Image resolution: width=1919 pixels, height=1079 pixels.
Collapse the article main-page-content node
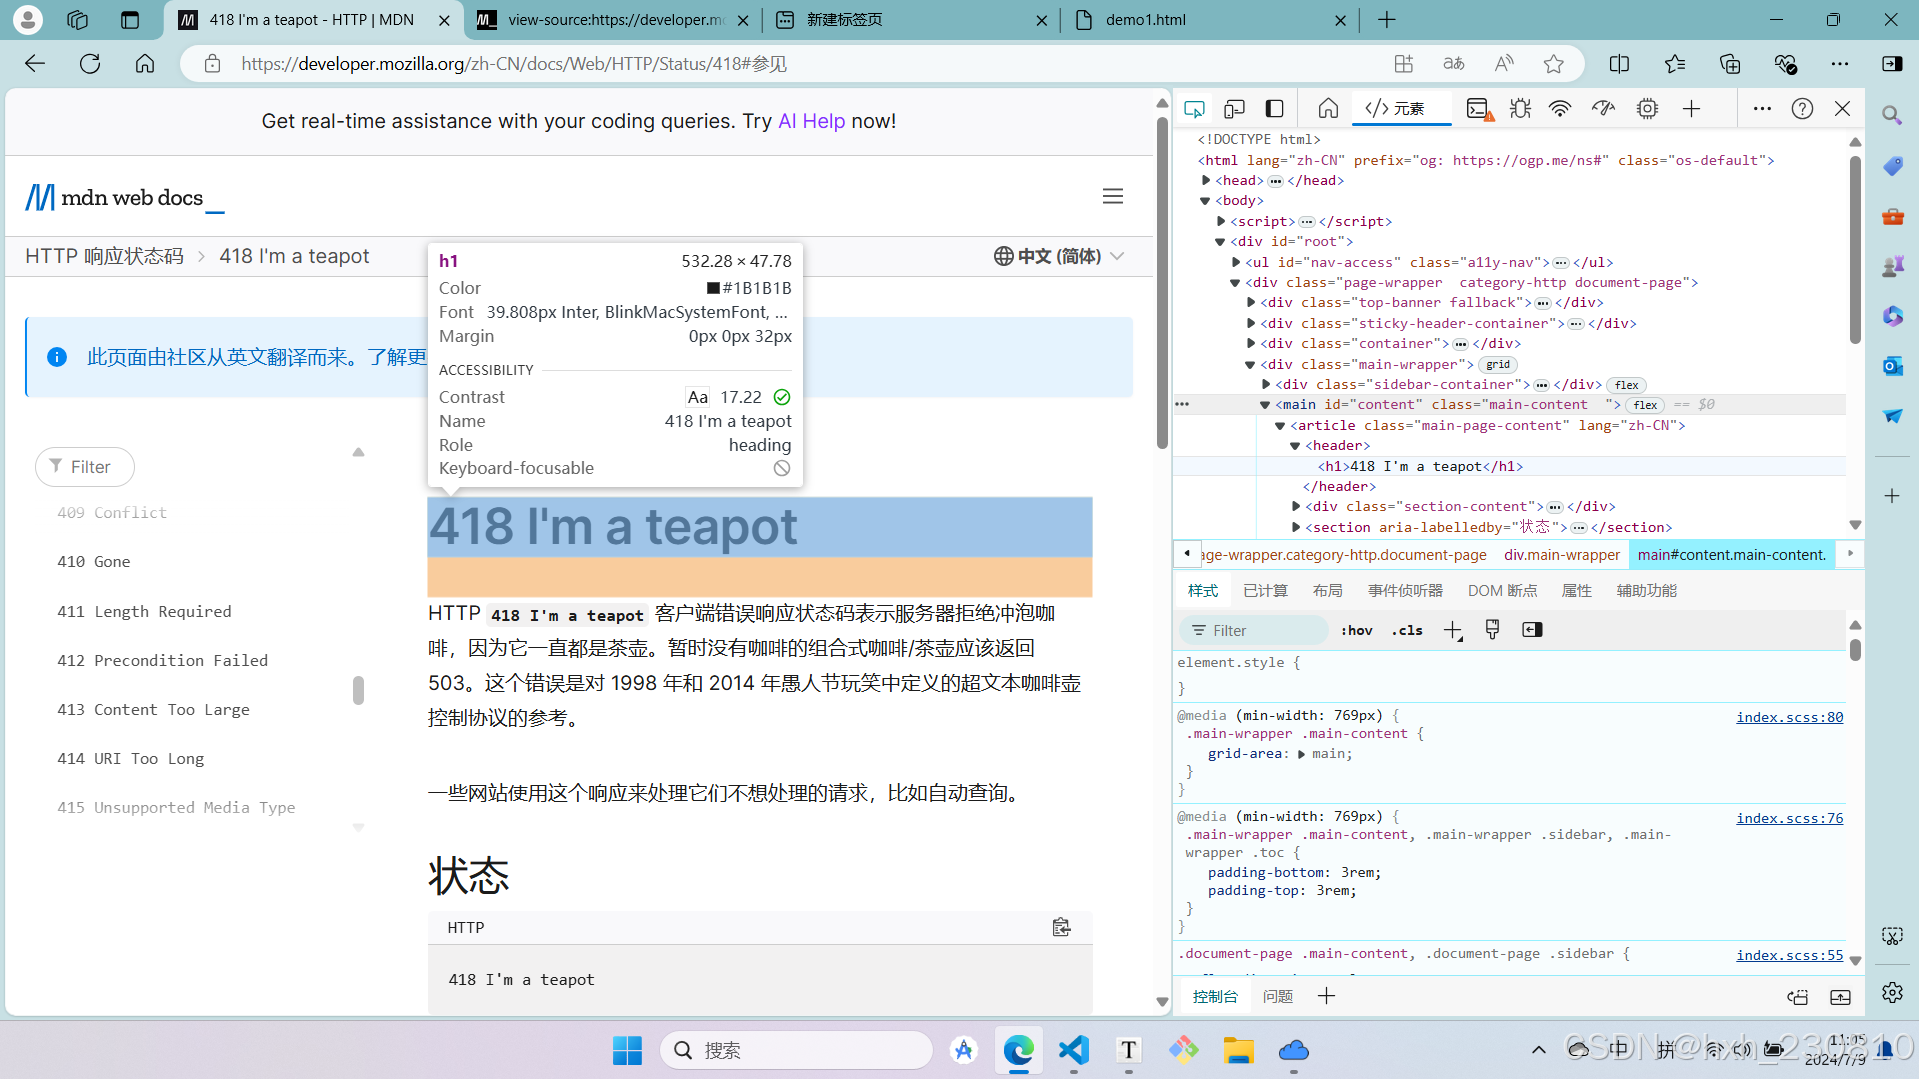coord(1280,426)
